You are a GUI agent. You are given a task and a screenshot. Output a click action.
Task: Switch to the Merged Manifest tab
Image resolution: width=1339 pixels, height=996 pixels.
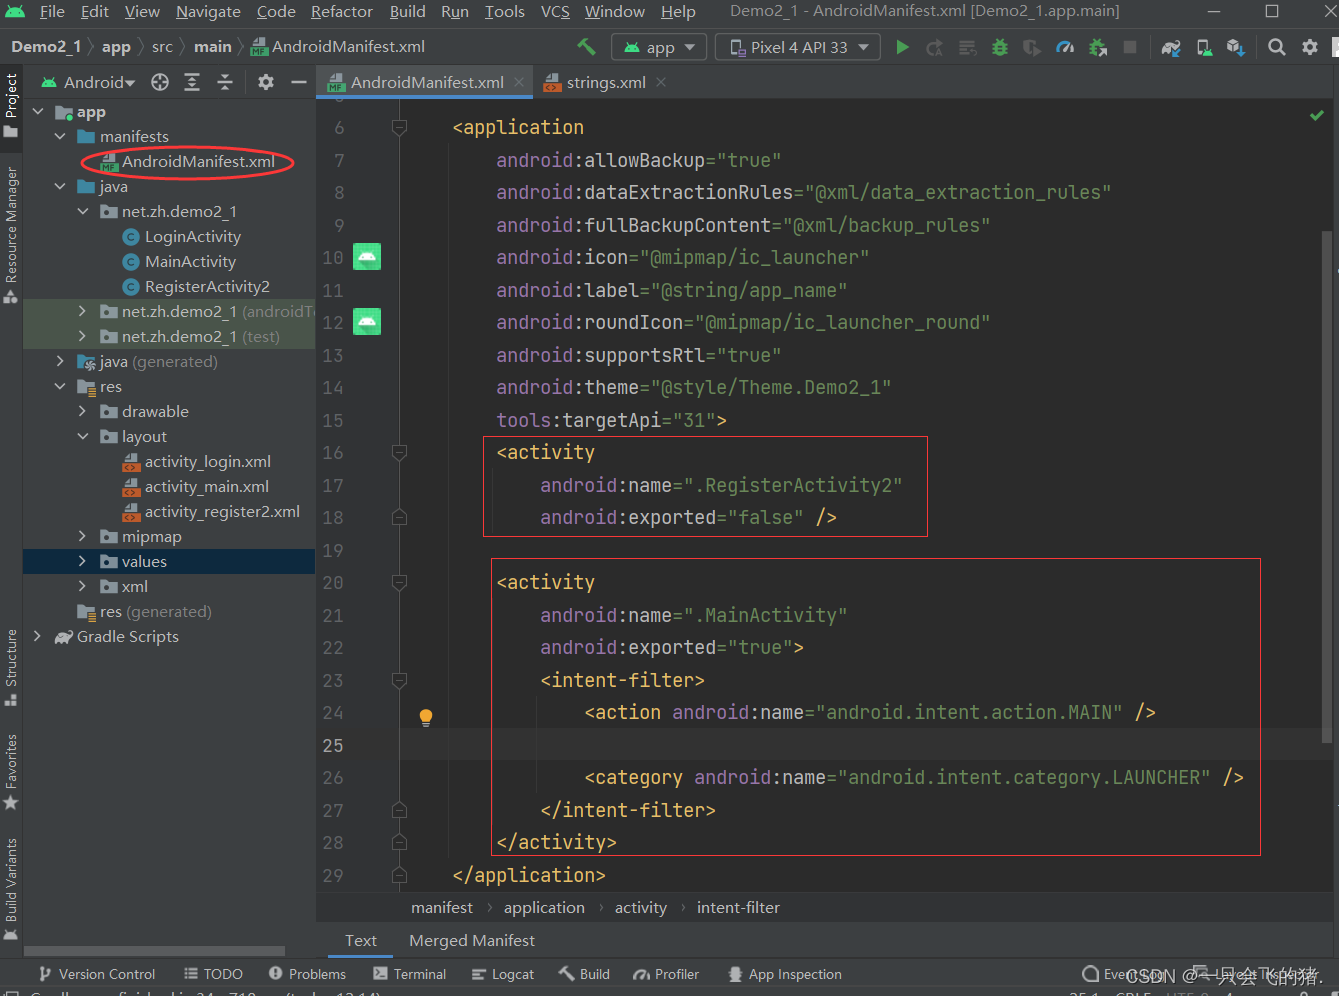(472, 940)
